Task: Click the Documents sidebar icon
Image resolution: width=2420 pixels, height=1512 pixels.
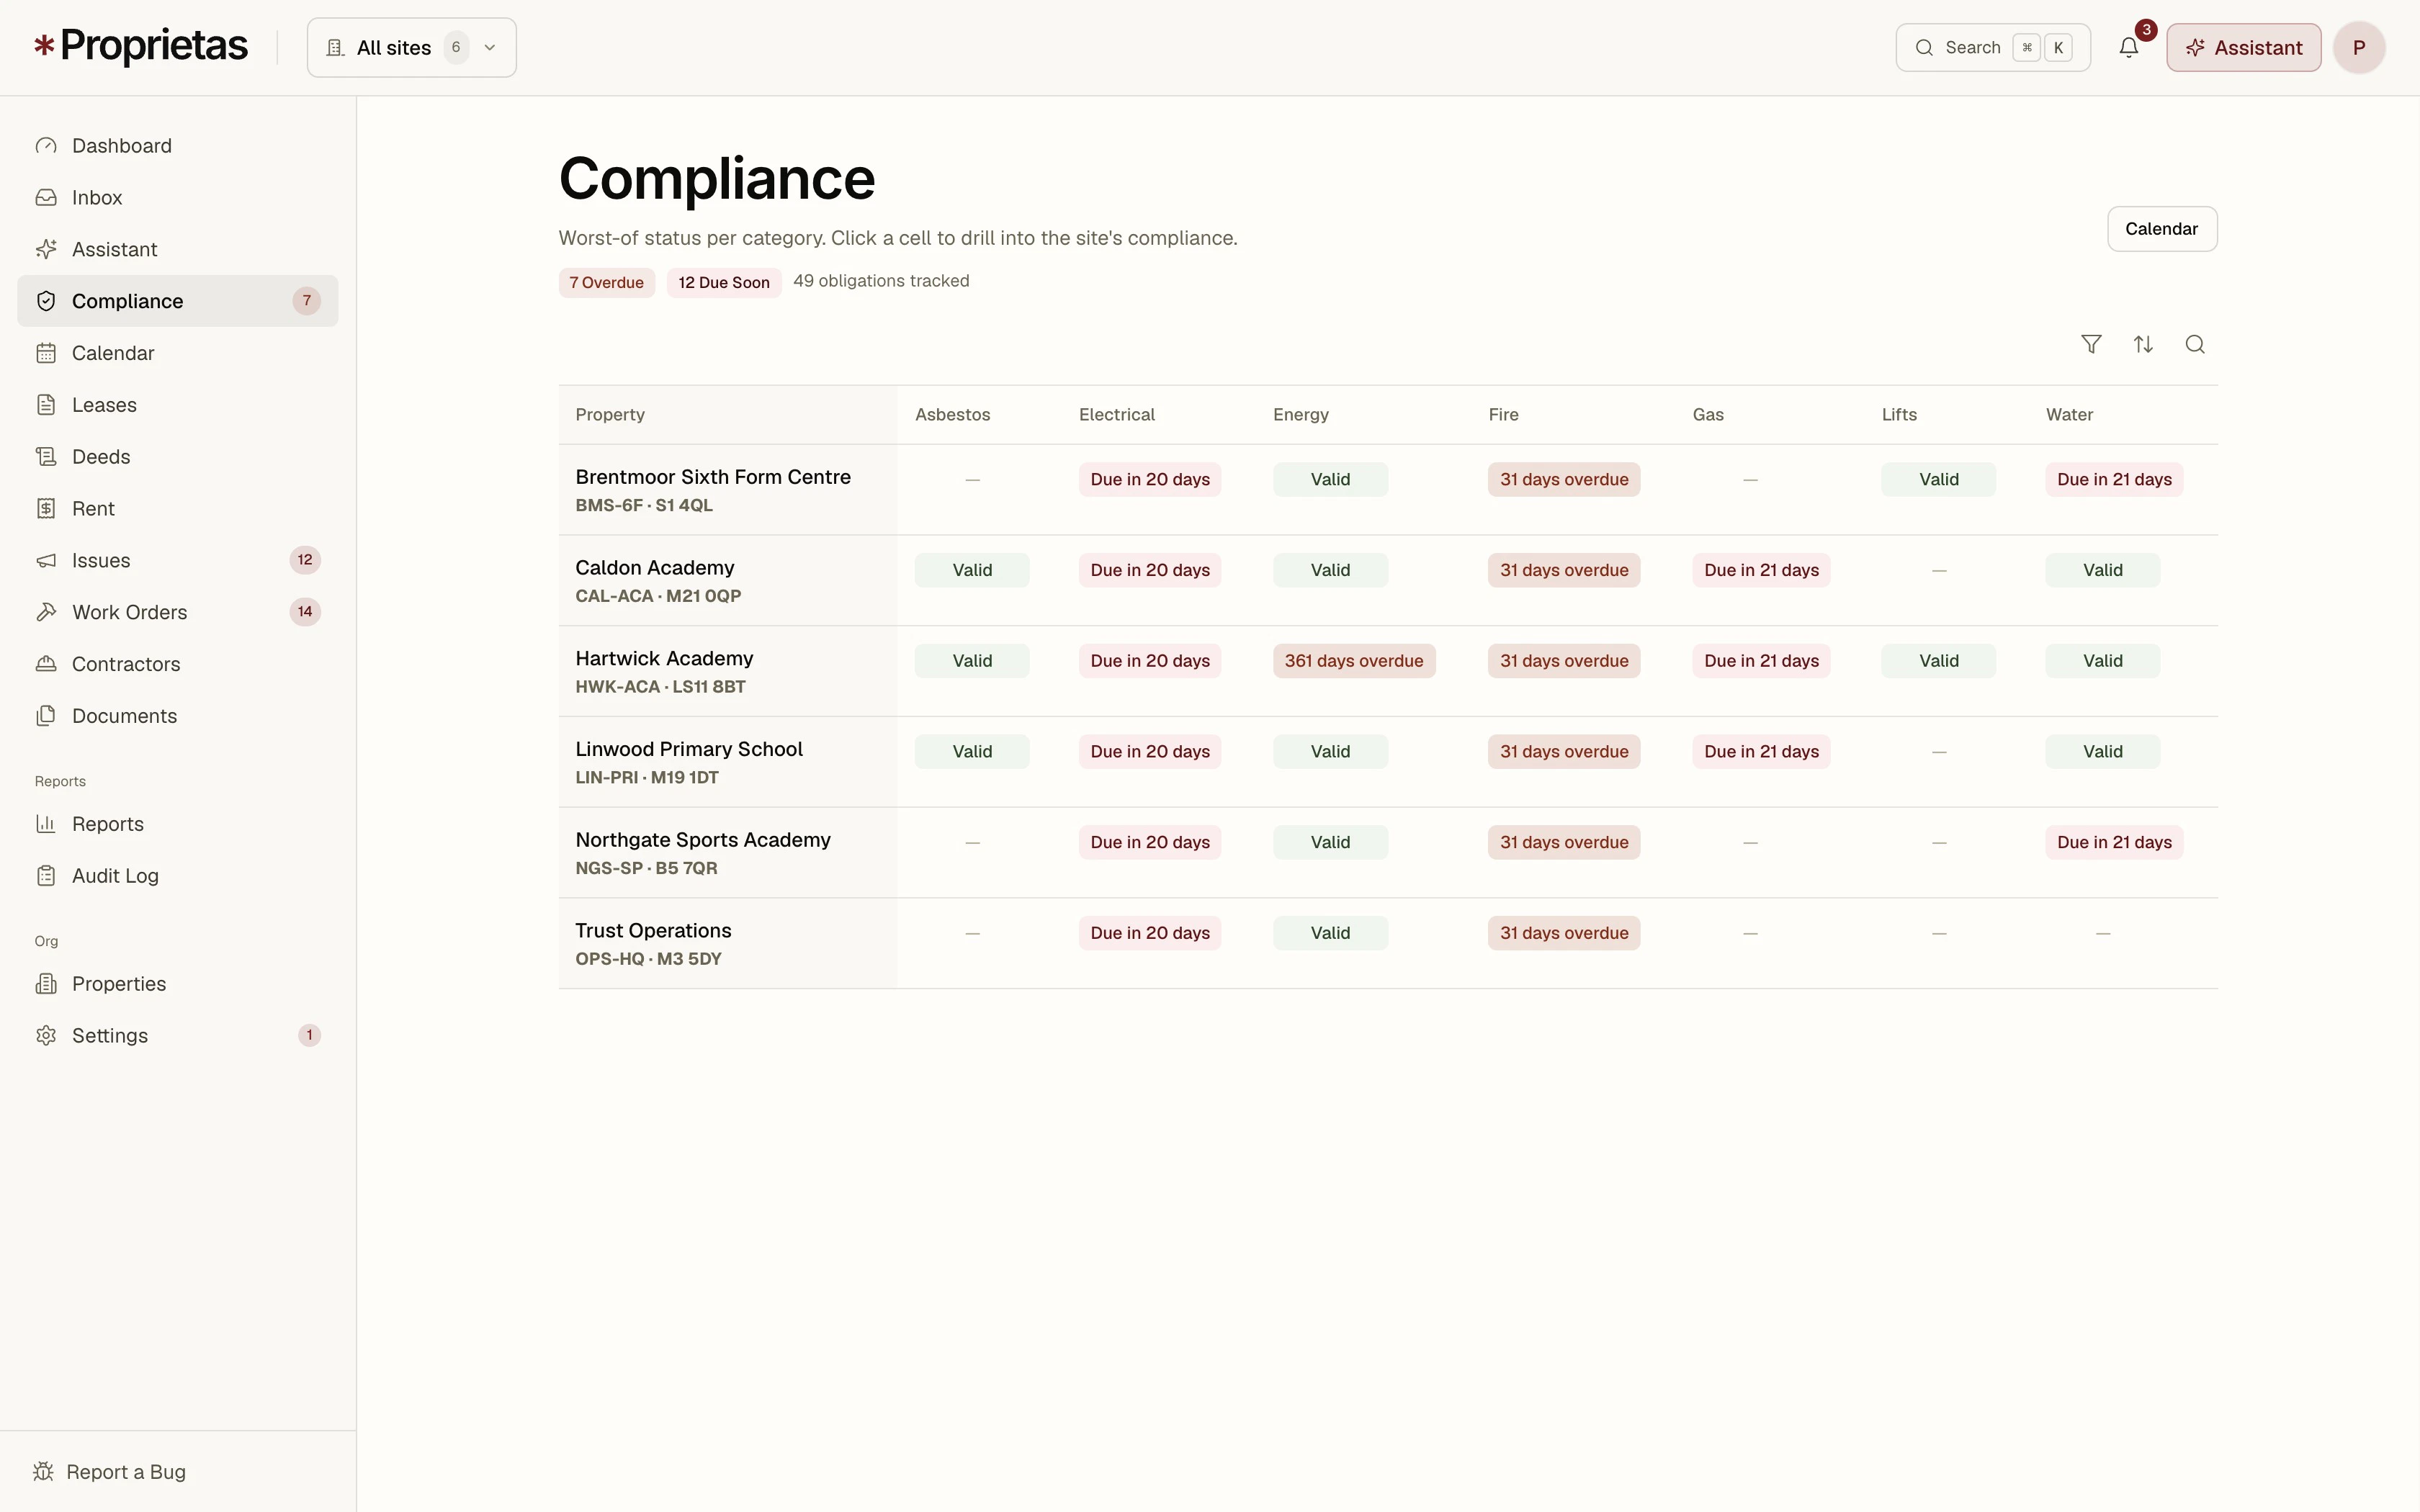Action: (46, 716)
